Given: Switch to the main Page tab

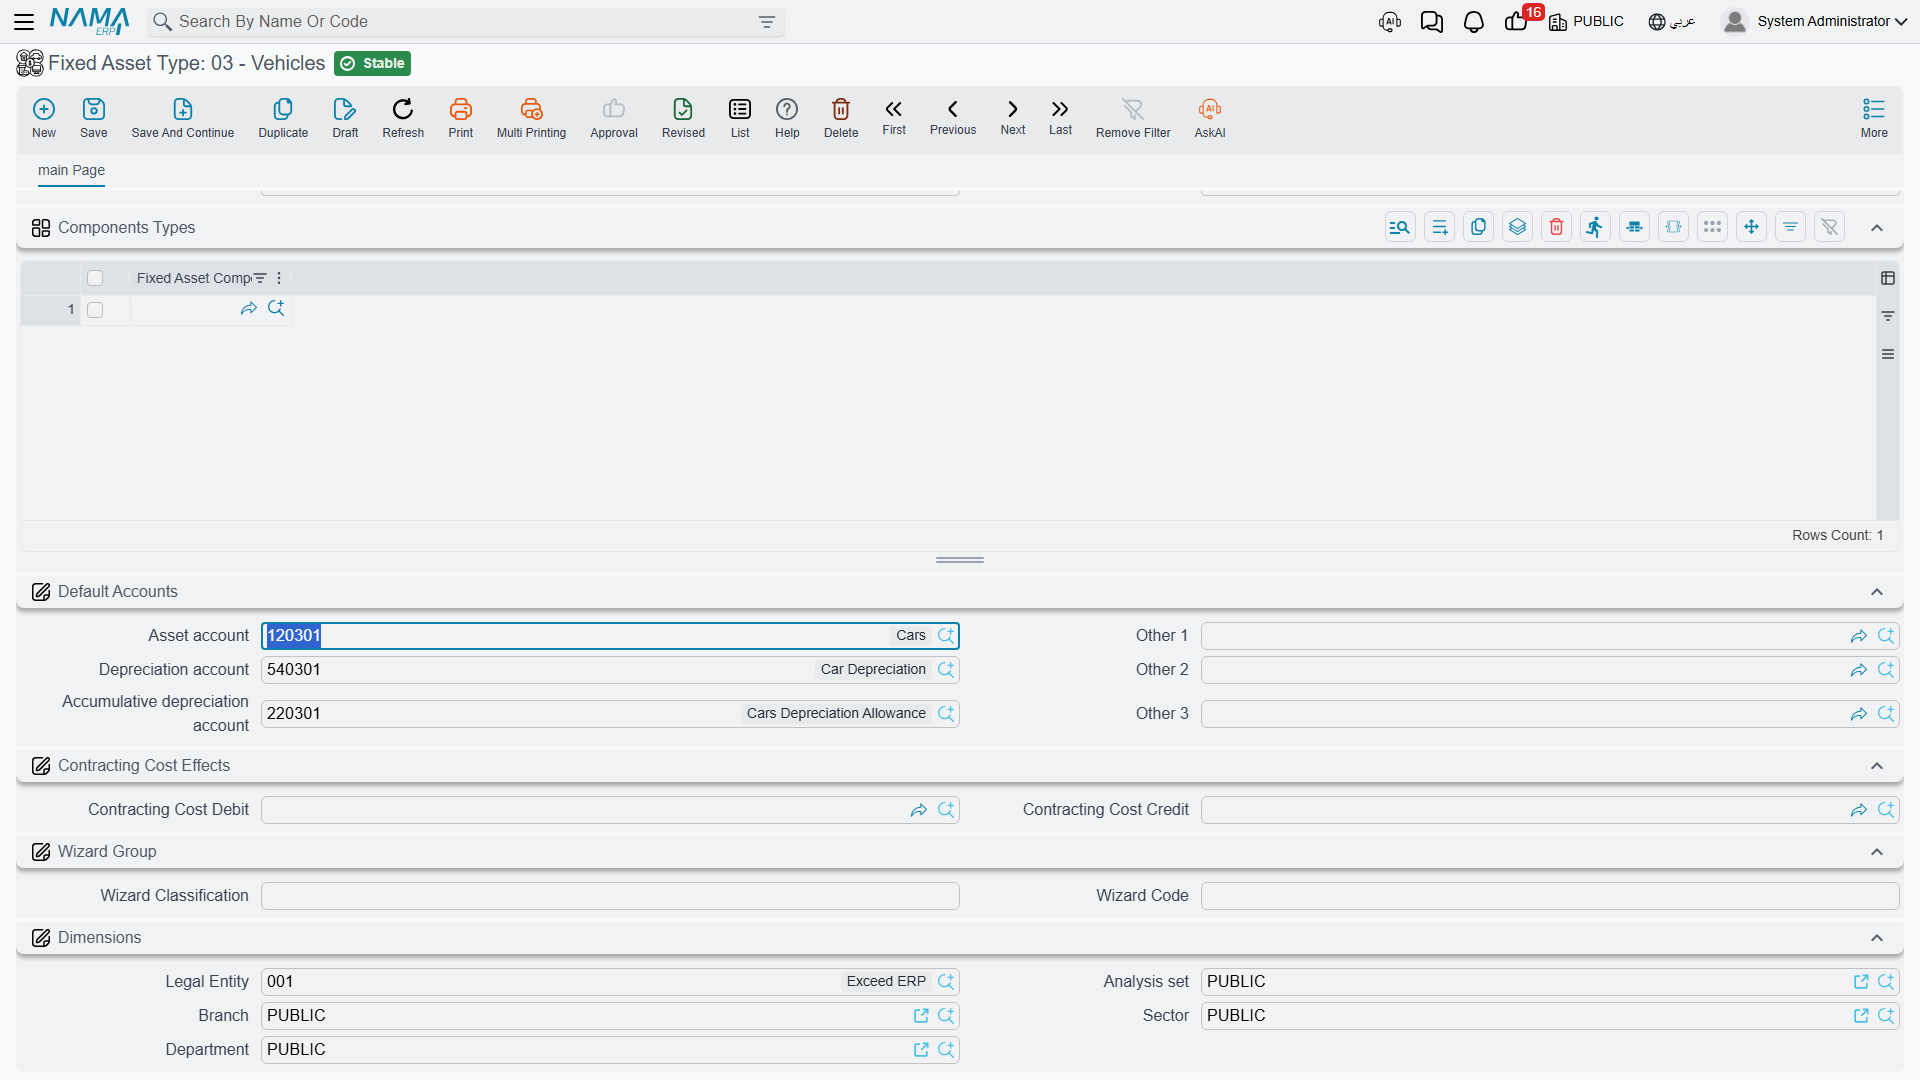Looking at the screenshot, I should coord(71,170).
